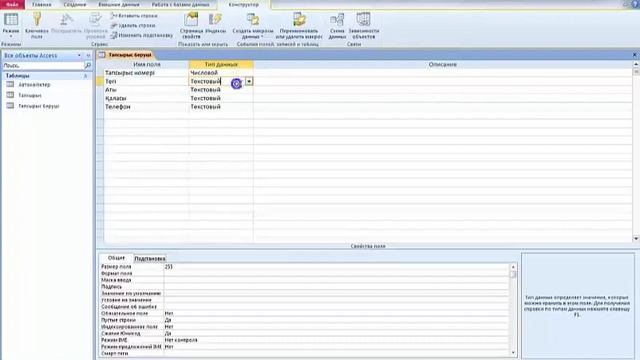
Task: Click data type cell of Қаласы row
Action: click(221, 98)
